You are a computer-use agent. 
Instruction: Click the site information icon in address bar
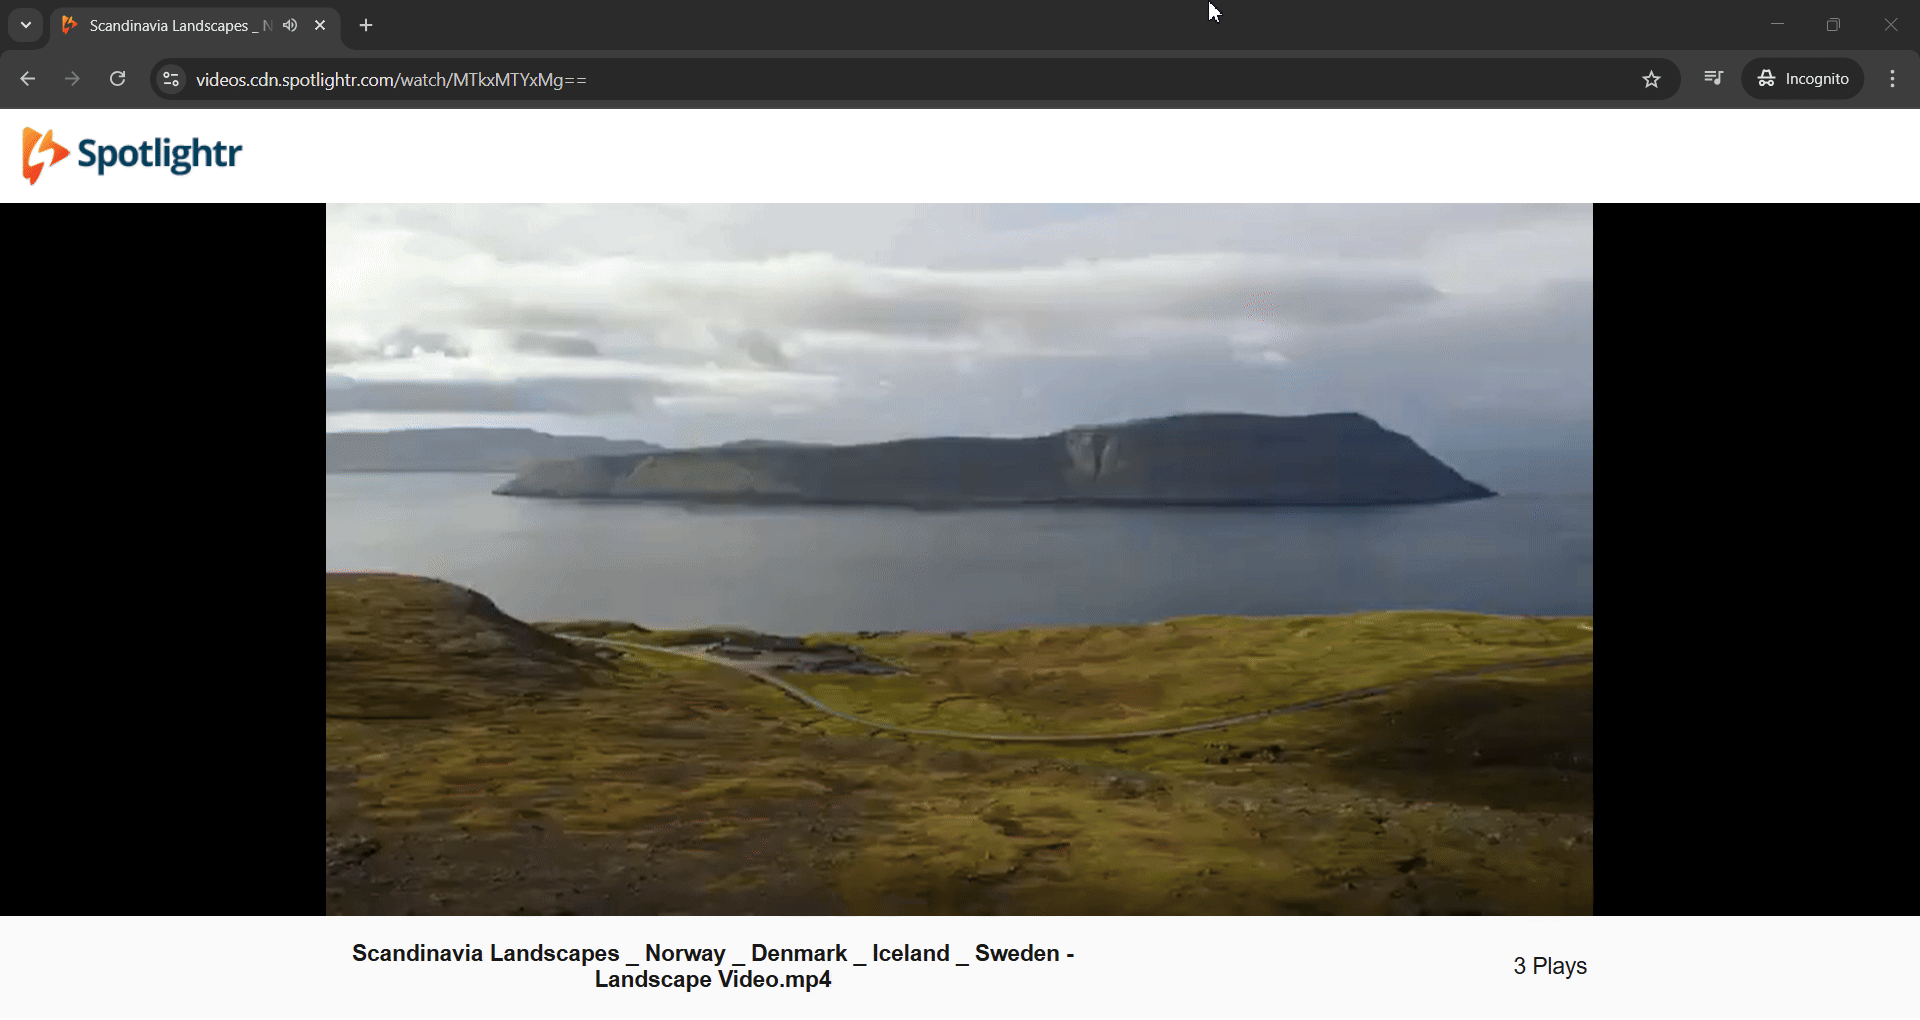[x=170, y=79]
